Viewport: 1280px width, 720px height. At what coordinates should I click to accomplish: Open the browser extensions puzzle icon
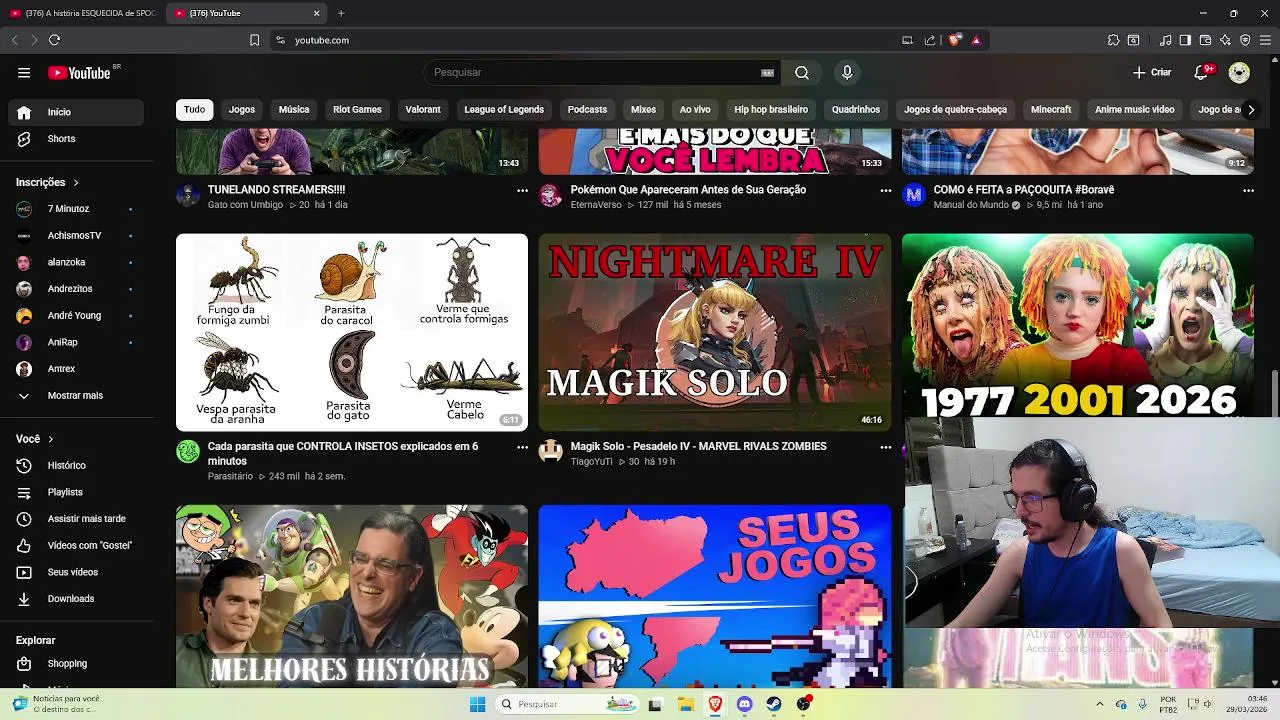click(1113, 40)
